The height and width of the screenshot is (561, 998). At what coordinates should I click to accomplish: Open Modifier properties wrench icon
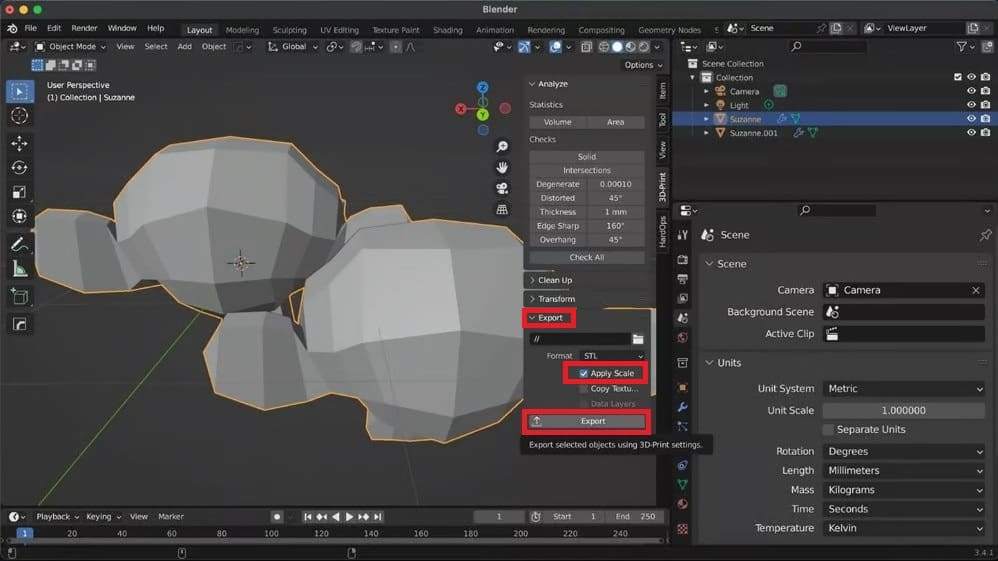click(682, 407)
